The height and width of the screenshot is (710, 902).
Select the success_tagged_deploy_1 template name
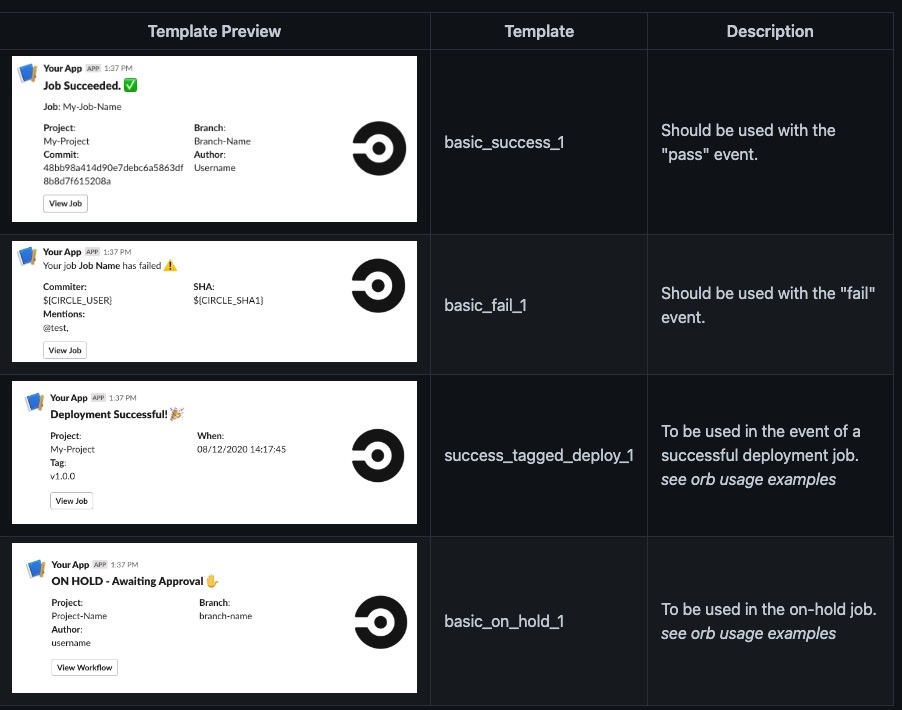pos(539,456)
